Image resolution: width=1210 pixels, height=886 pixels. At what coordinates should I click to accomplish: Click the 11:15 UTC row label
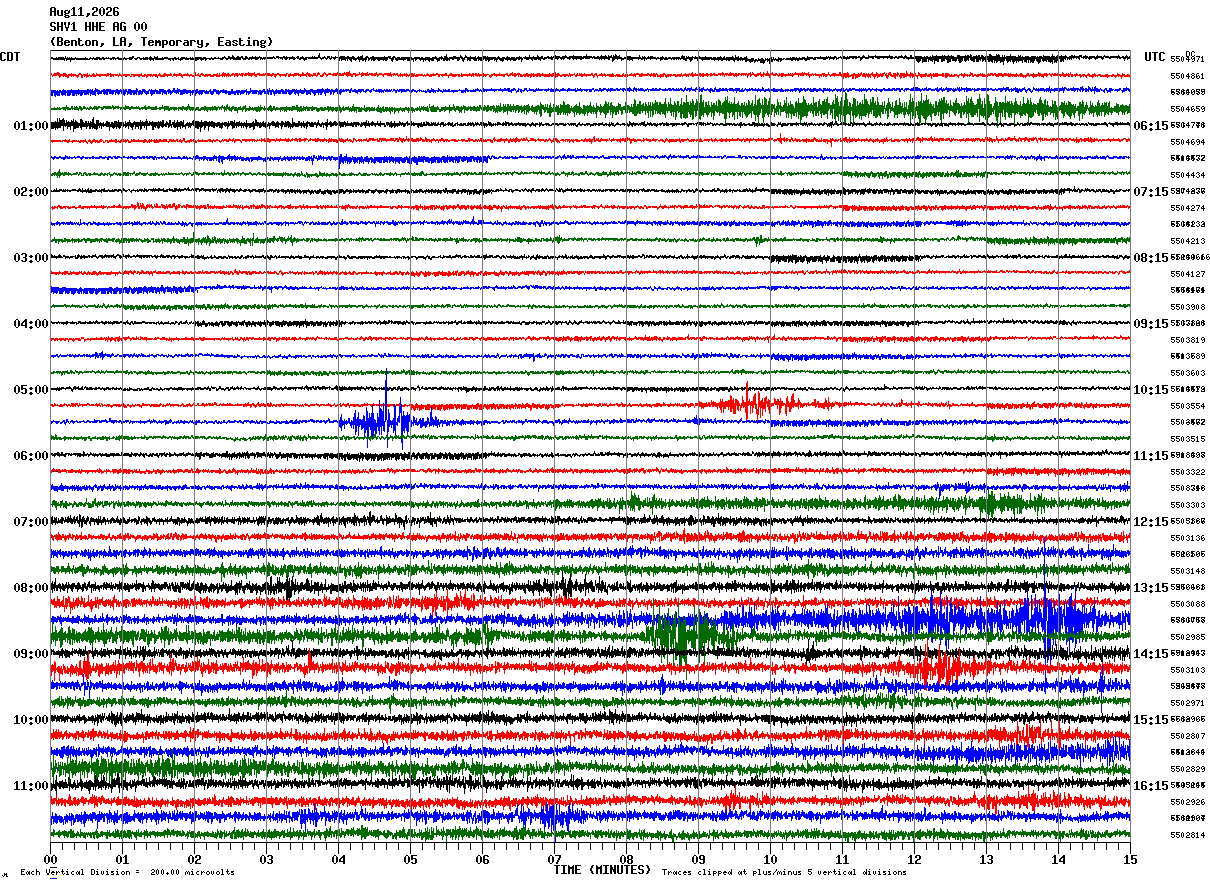coord(1150,456)
